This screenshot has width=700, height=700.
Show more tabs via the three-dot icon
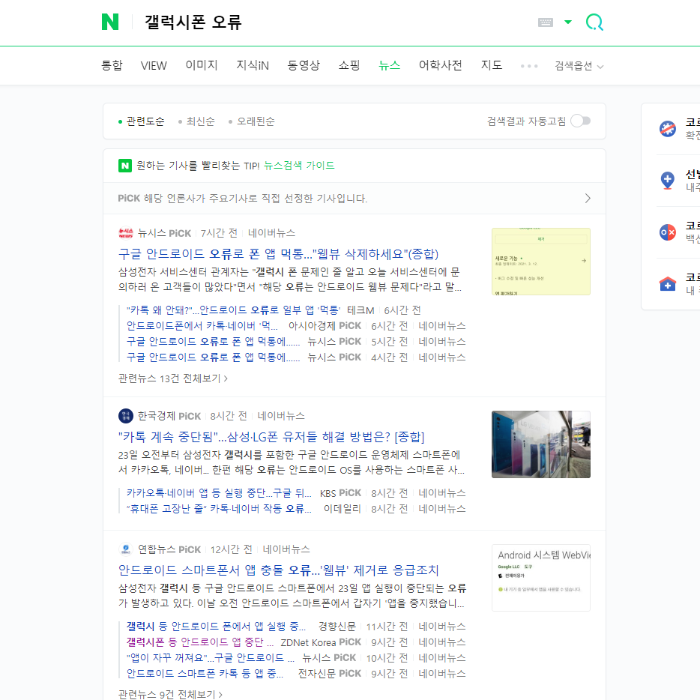coord(529,66)
